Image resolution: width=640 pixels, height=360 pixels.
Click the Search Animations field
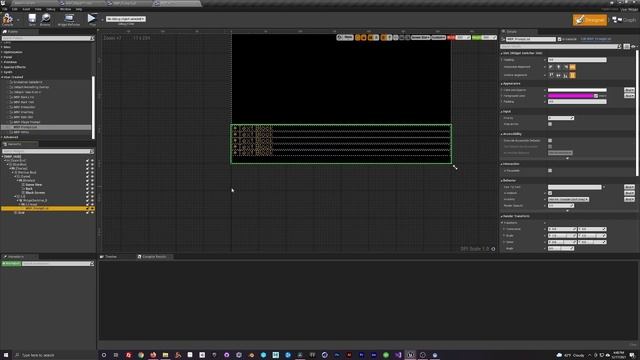click(x=57, y=264)
